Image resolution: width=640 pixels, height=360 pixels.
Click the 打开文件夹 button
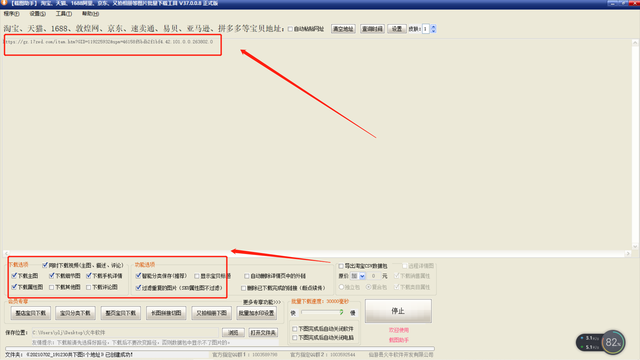coord(263,333)
